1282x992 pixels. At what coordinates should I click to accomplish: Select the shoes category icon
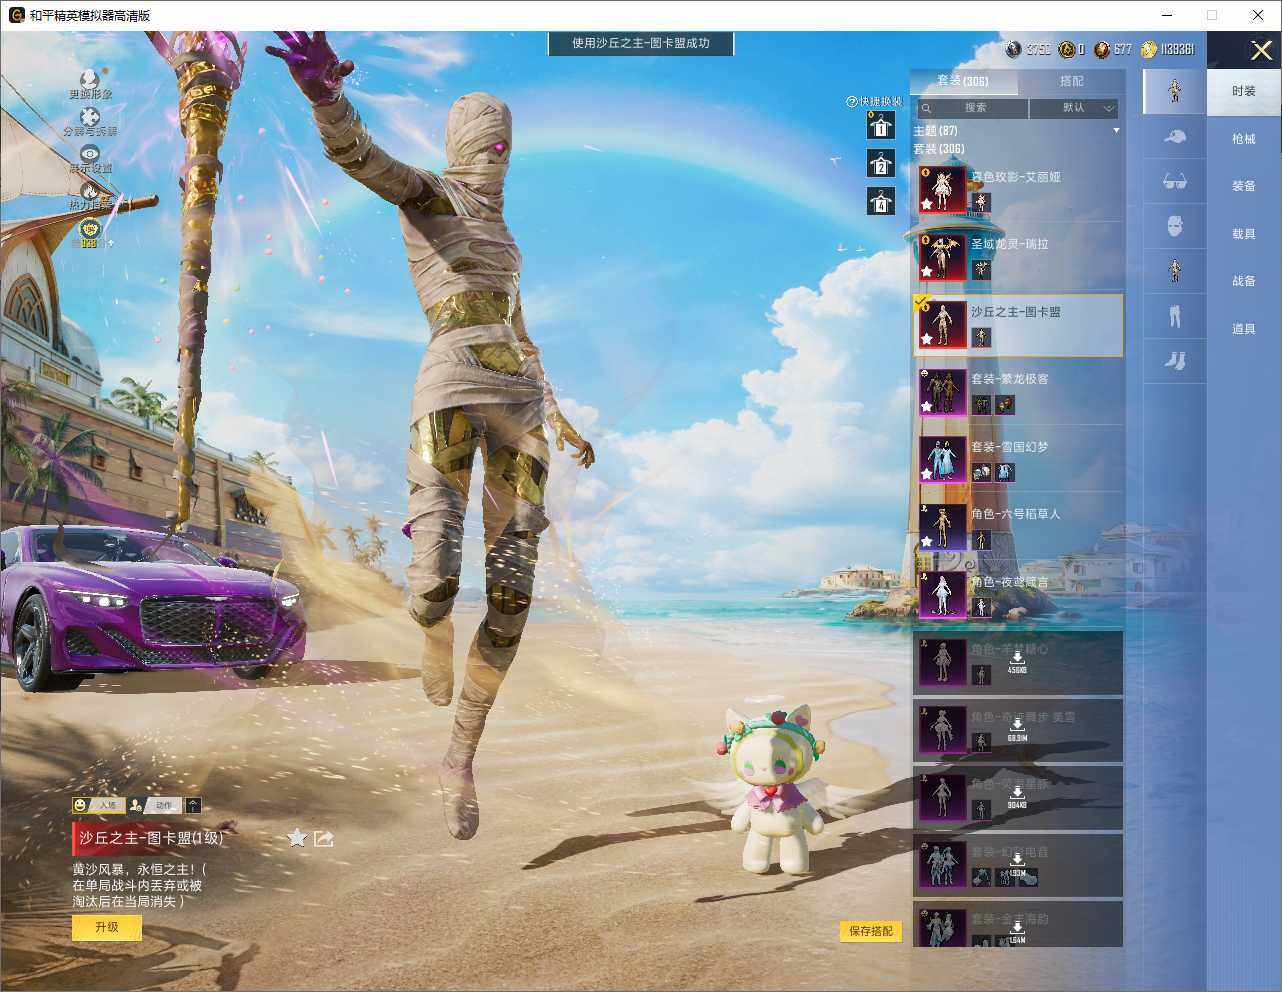[x=1175, y=360]
